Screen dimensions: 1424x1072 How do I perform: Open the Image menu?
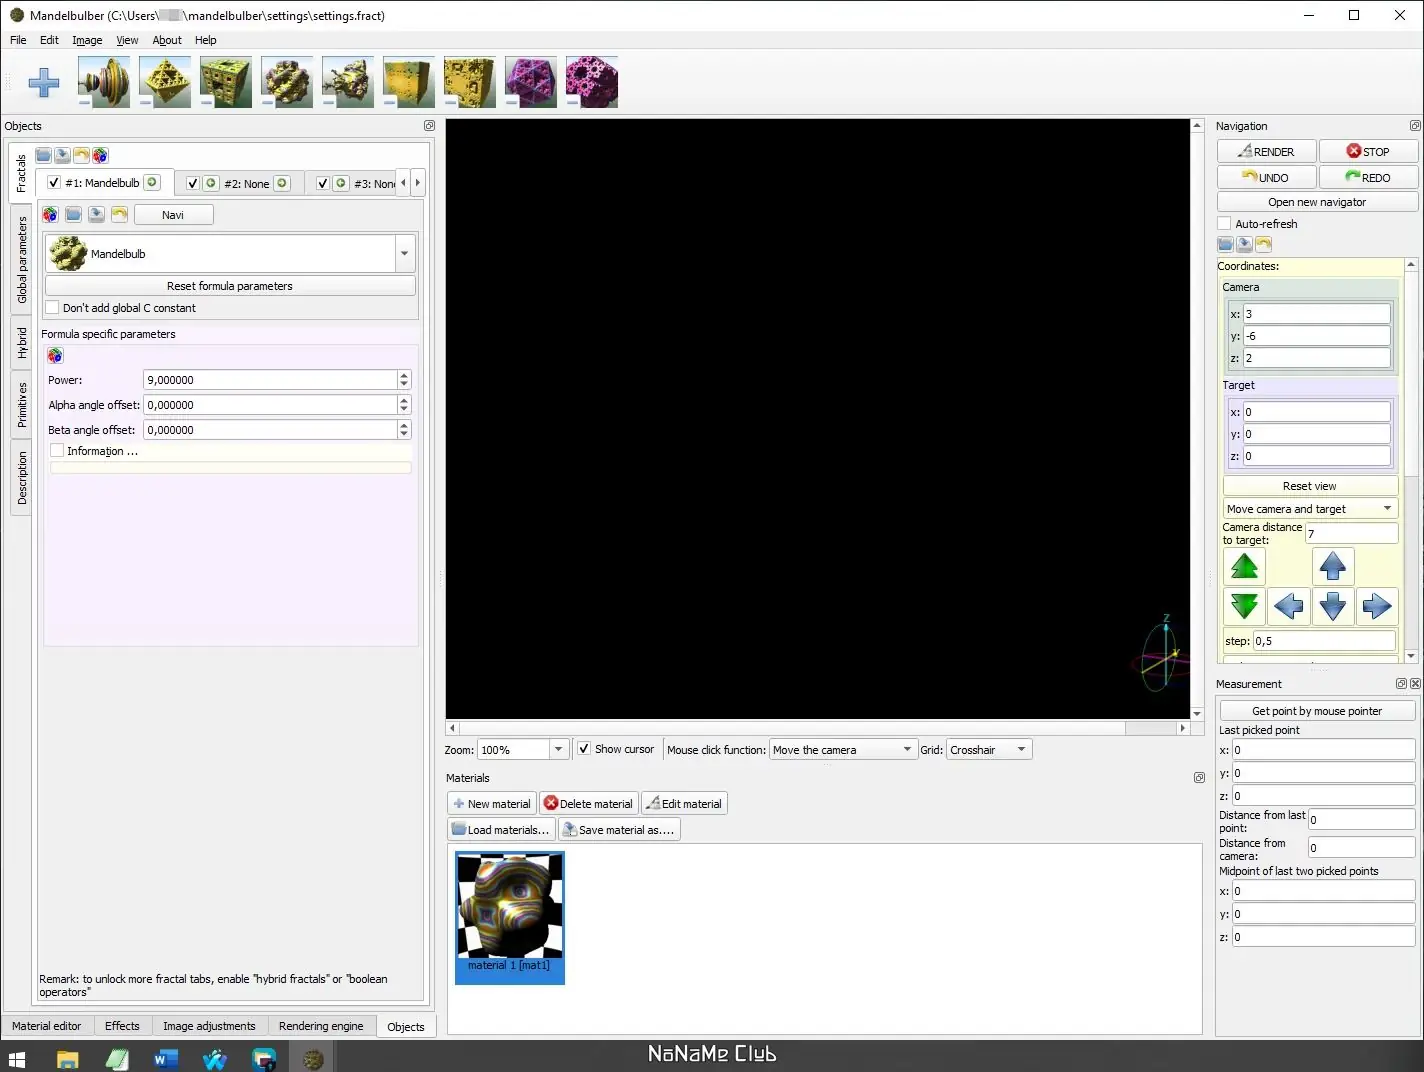[x=87, y=40]
